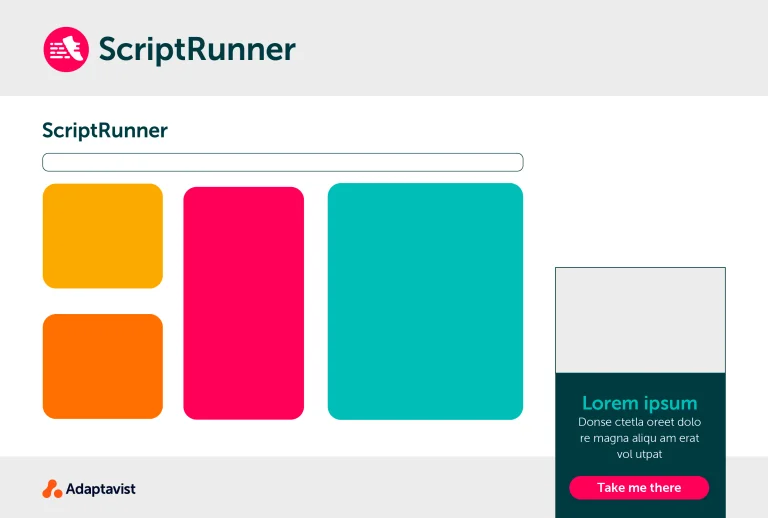Open the Adaptavist text link in footer
This screenshot has height=518, width=768.
(x=100, y=489)
